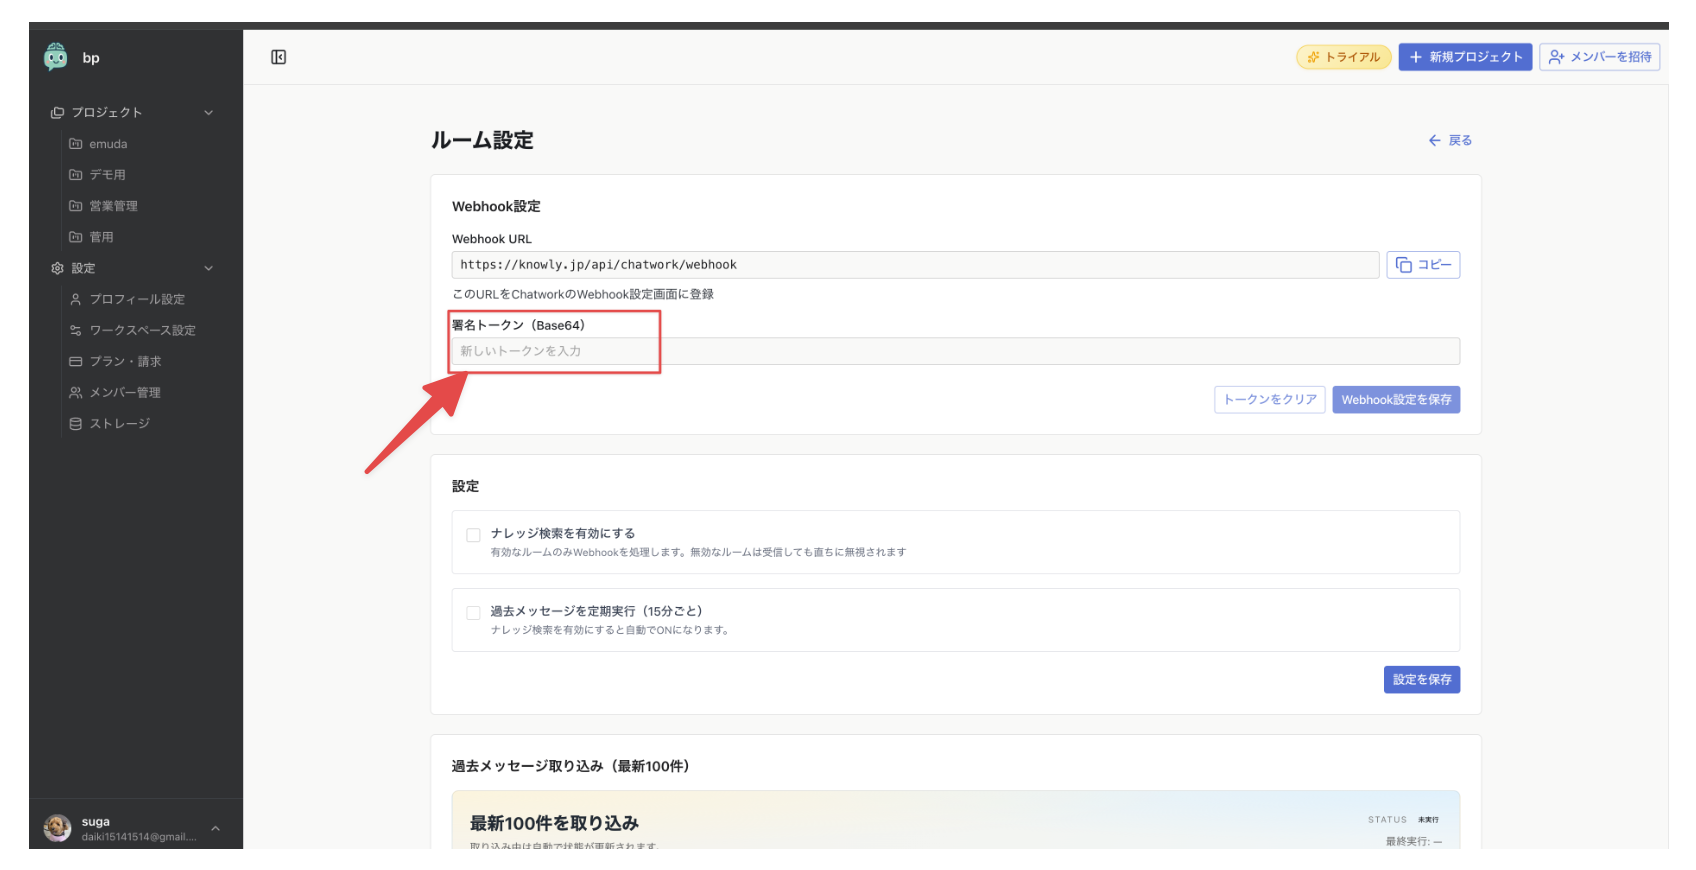Open the 営業管理 project
This screenshot has height=870, width=1696.
click(114, 206)
